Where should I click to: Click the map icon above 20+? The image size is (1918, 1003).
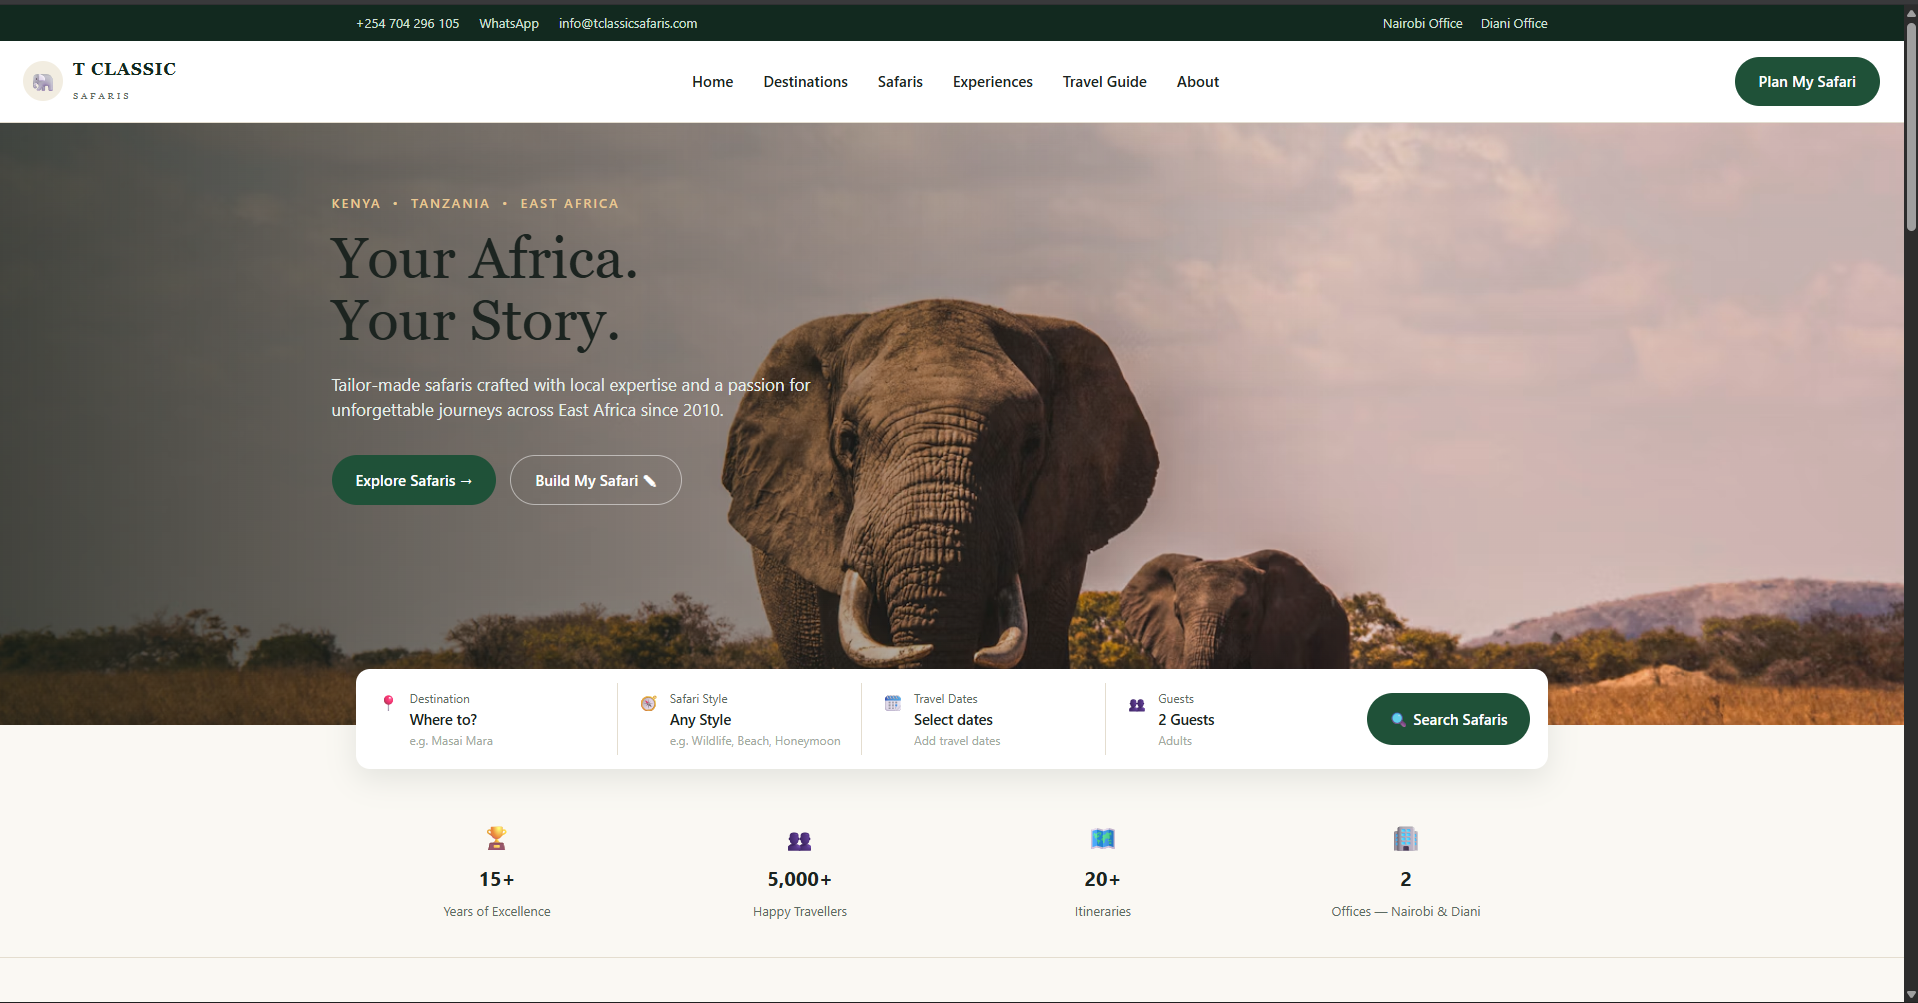tap(1102, 838)
